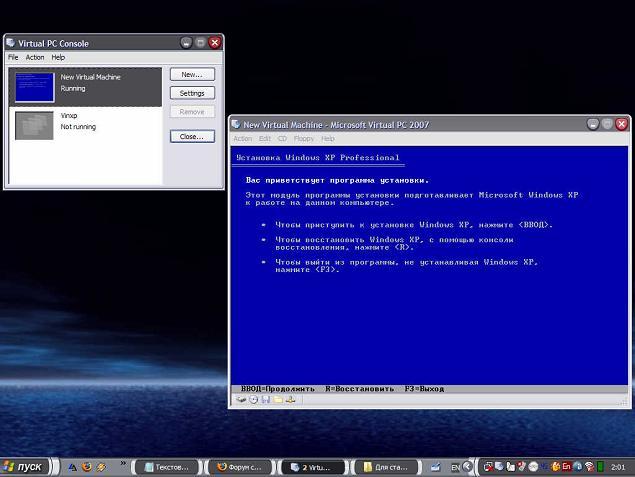Image resolution: width=635 pixels, height=477 pixels.
Task: Switch to the Текстов... taskbar window
Action: click(166, 467)
